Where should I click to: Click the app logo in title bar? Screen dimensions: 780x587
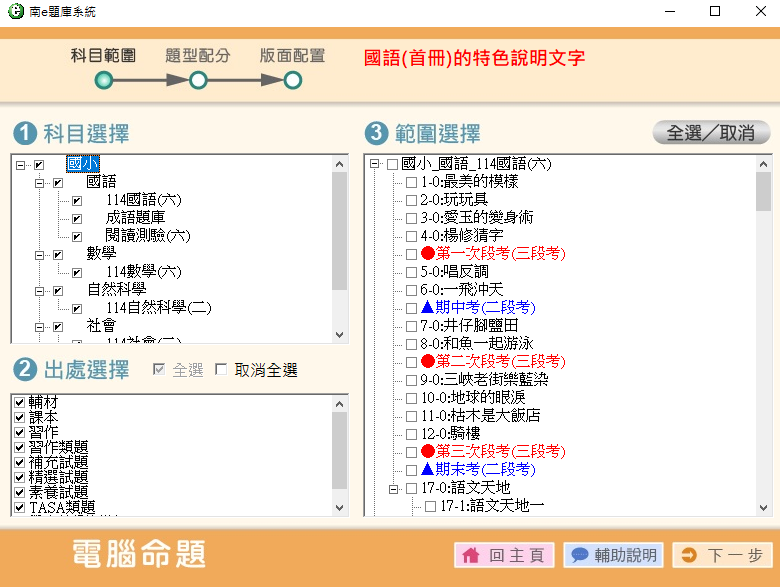click(x=14, y=11)
